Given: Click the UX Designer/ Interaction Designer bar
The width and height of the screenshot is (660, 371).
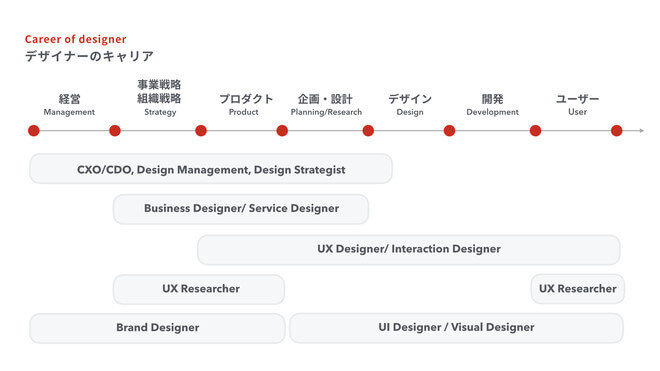Looking at the screenshot, I should [x=409, y=250].
